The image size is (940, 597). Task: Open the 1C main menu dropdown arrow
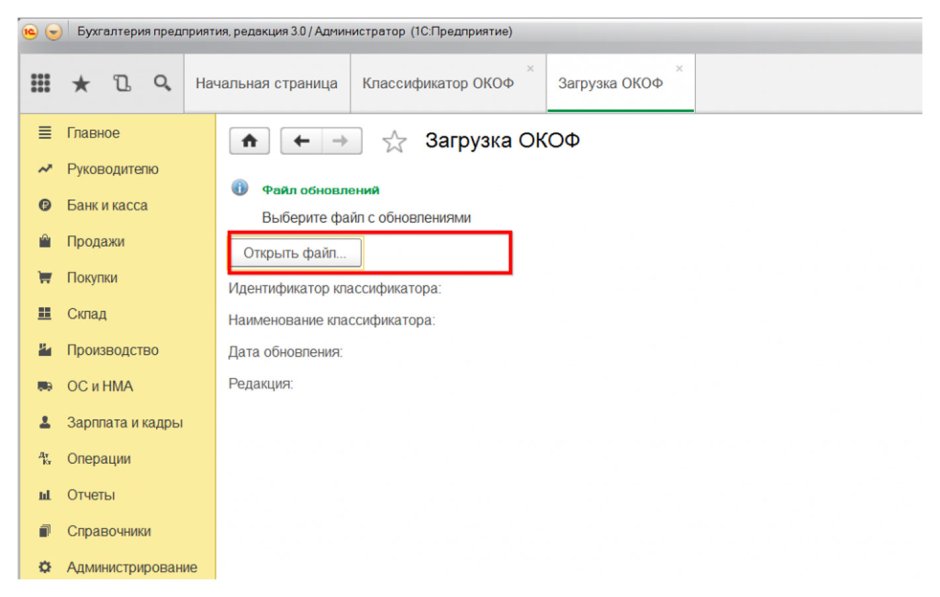53,32
